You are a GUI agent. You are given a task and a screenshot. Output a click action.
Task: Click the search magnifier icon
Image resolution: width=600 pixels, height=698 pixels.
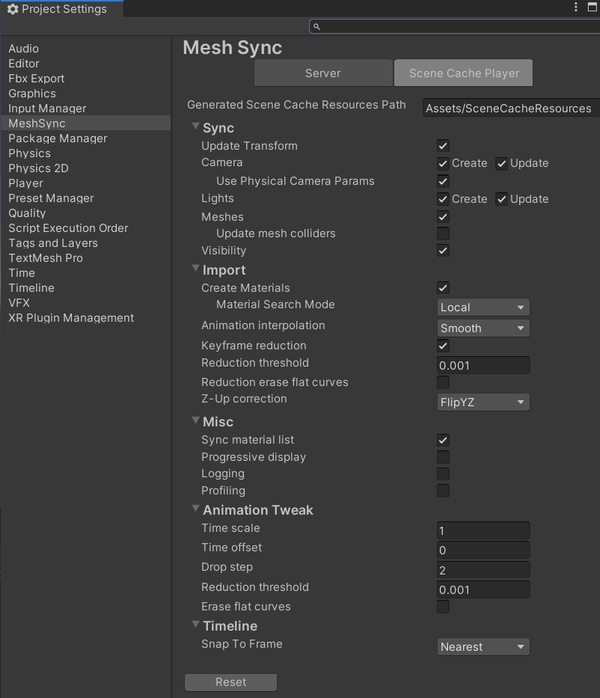click(x=316, y=27)
